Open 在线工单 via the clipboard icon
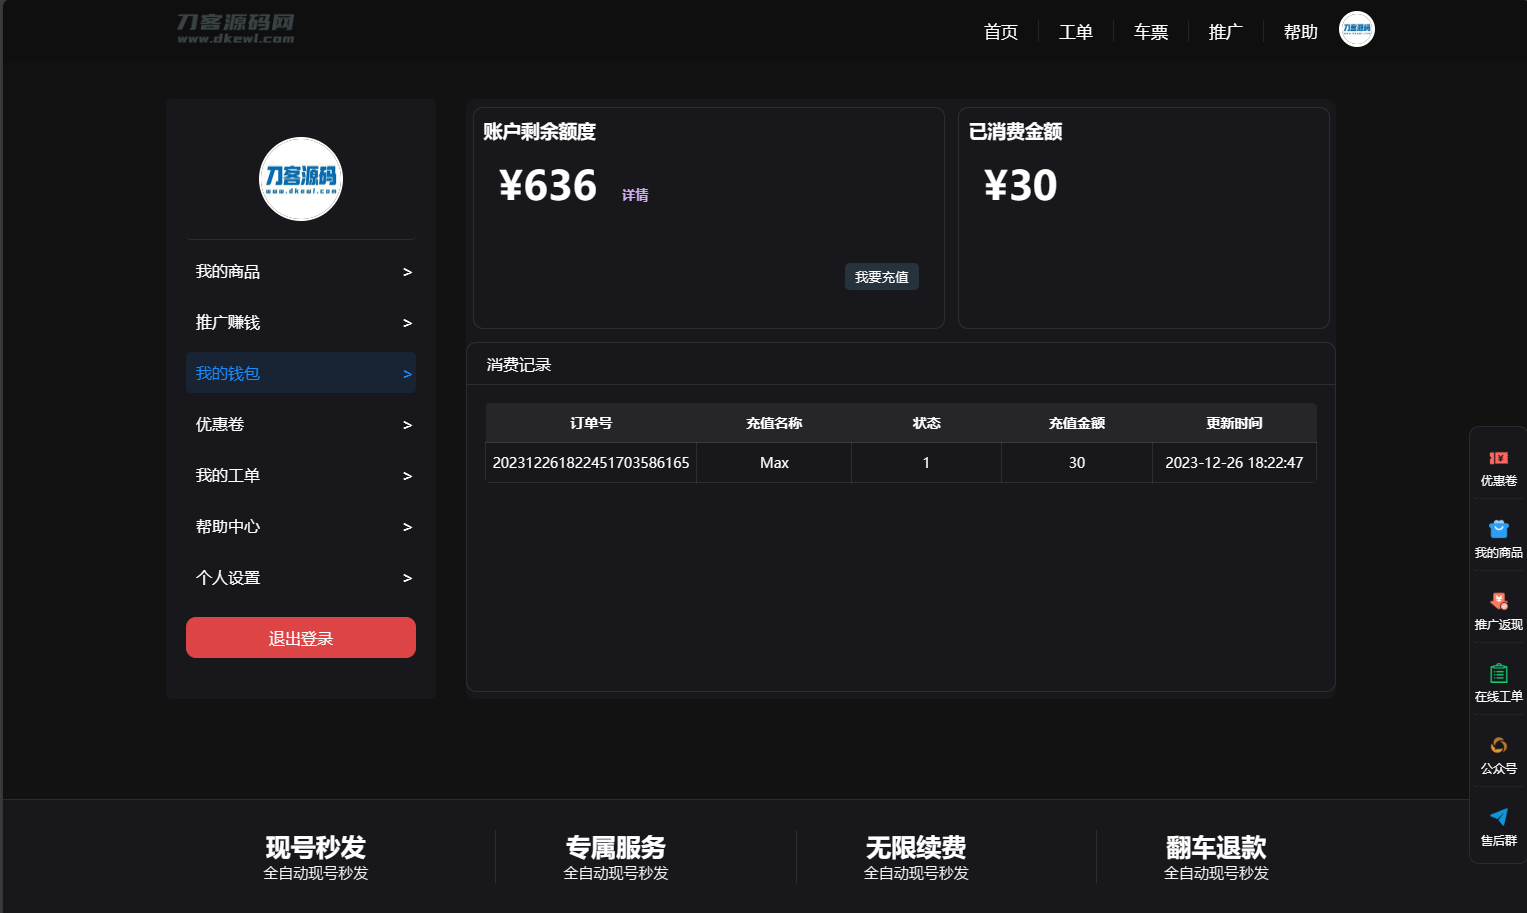 point(1497,683)
